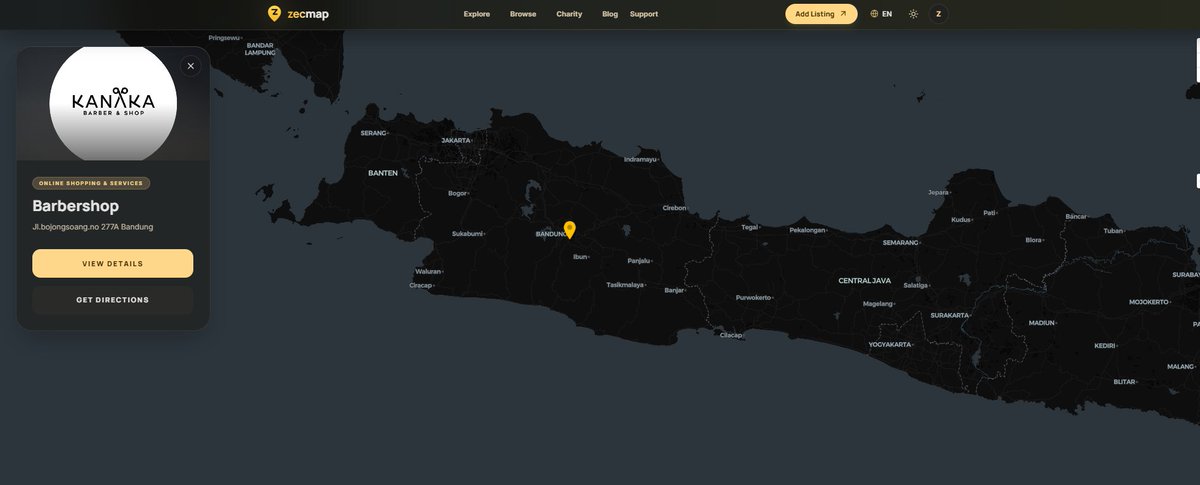This screenshot has width=1200, height=485.
Task: Click the MADIUN label on the map
Action: [x=1041, y=323]
